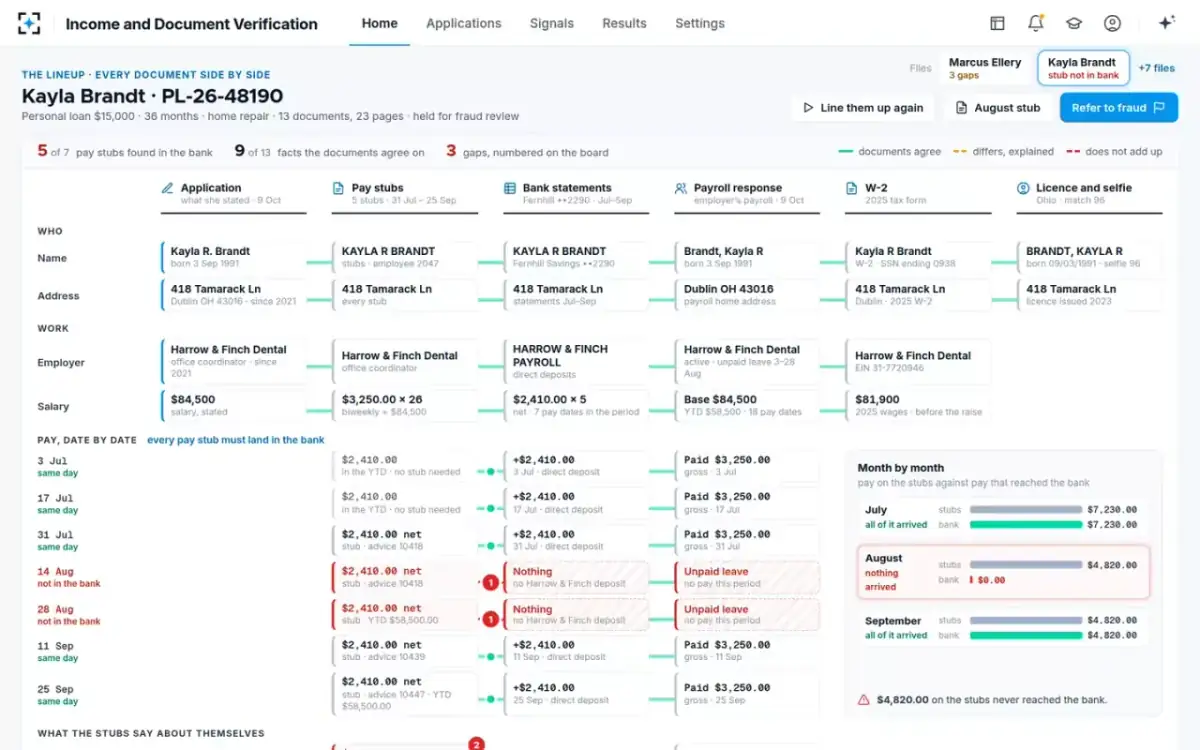Click the warning triangle by $4,820.00 note
Screen dimensions: 1200x750
click(863, 700)
